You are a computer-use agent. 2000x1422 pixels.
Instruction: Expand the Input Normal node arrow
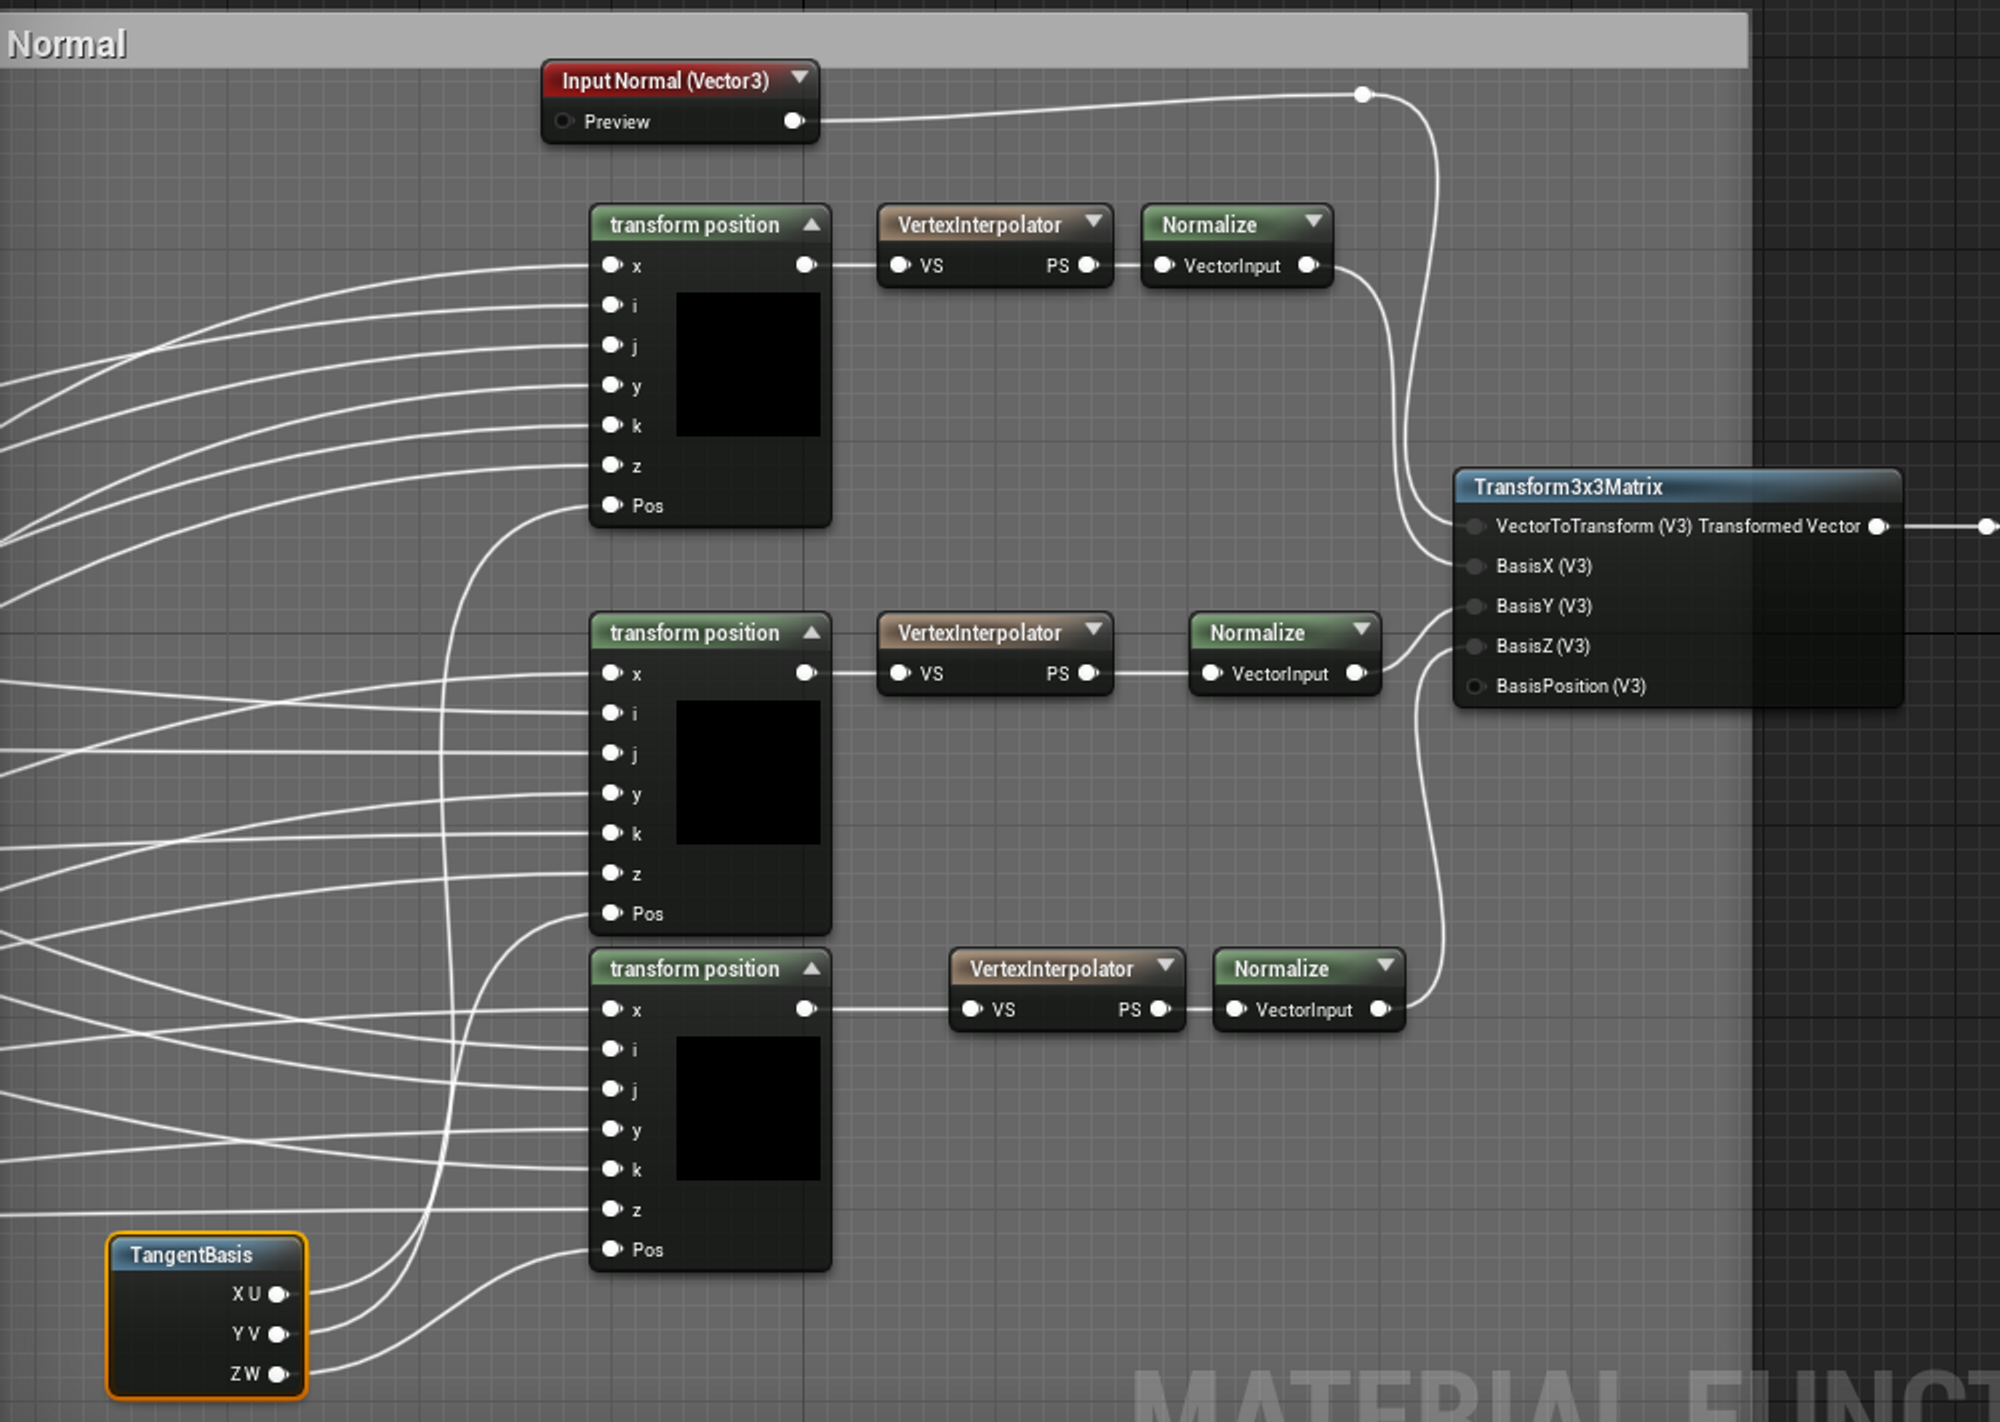point(799,78)
